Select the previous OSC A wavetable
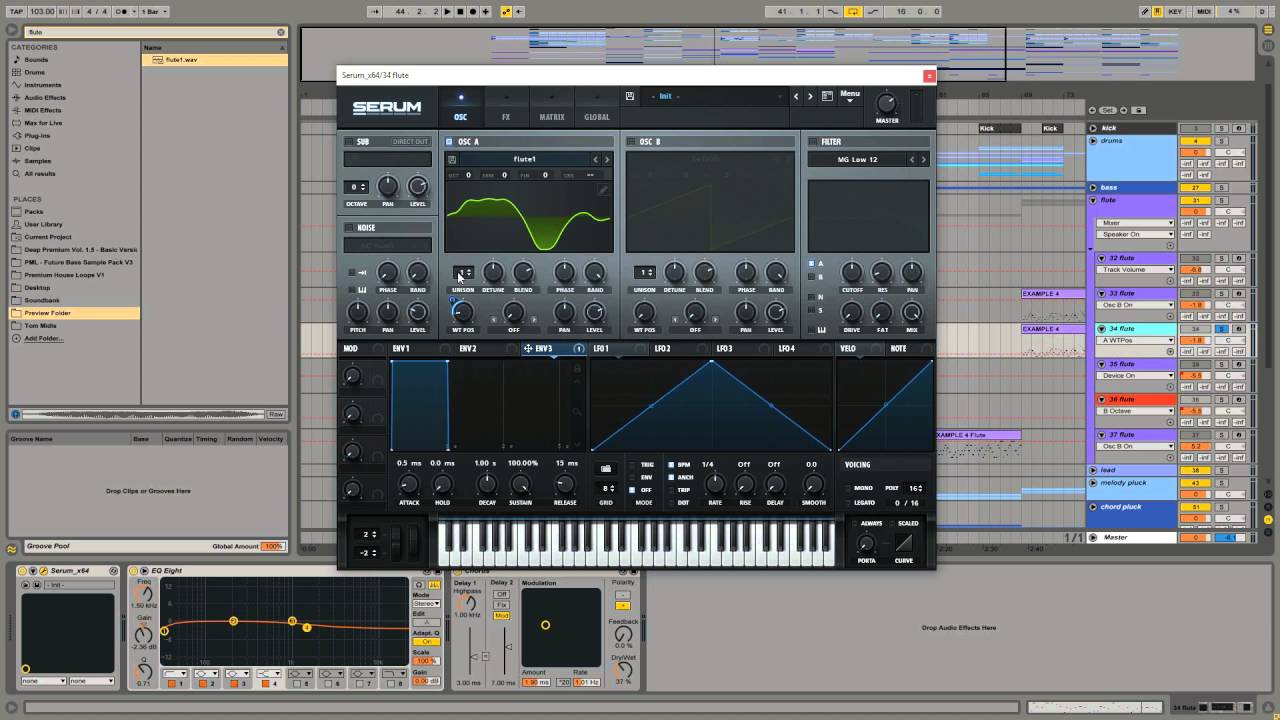Screen dimensions: 1280x720 pos(595,159)
